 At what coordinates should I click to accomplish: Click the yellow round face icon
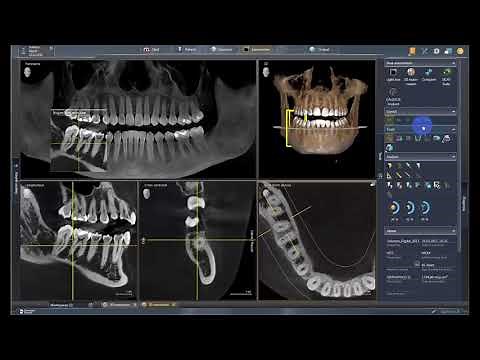tap(460, 51)
